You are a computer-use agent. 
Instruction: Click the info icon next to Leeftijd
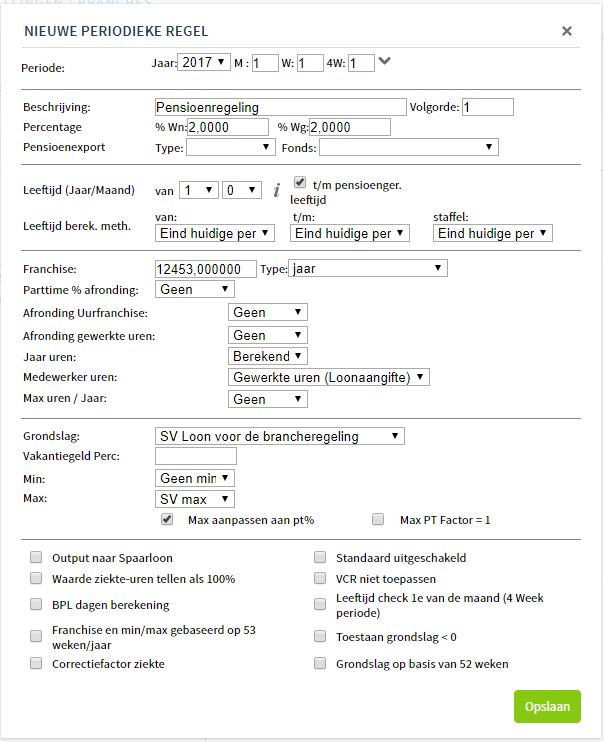tap(276, 190)
